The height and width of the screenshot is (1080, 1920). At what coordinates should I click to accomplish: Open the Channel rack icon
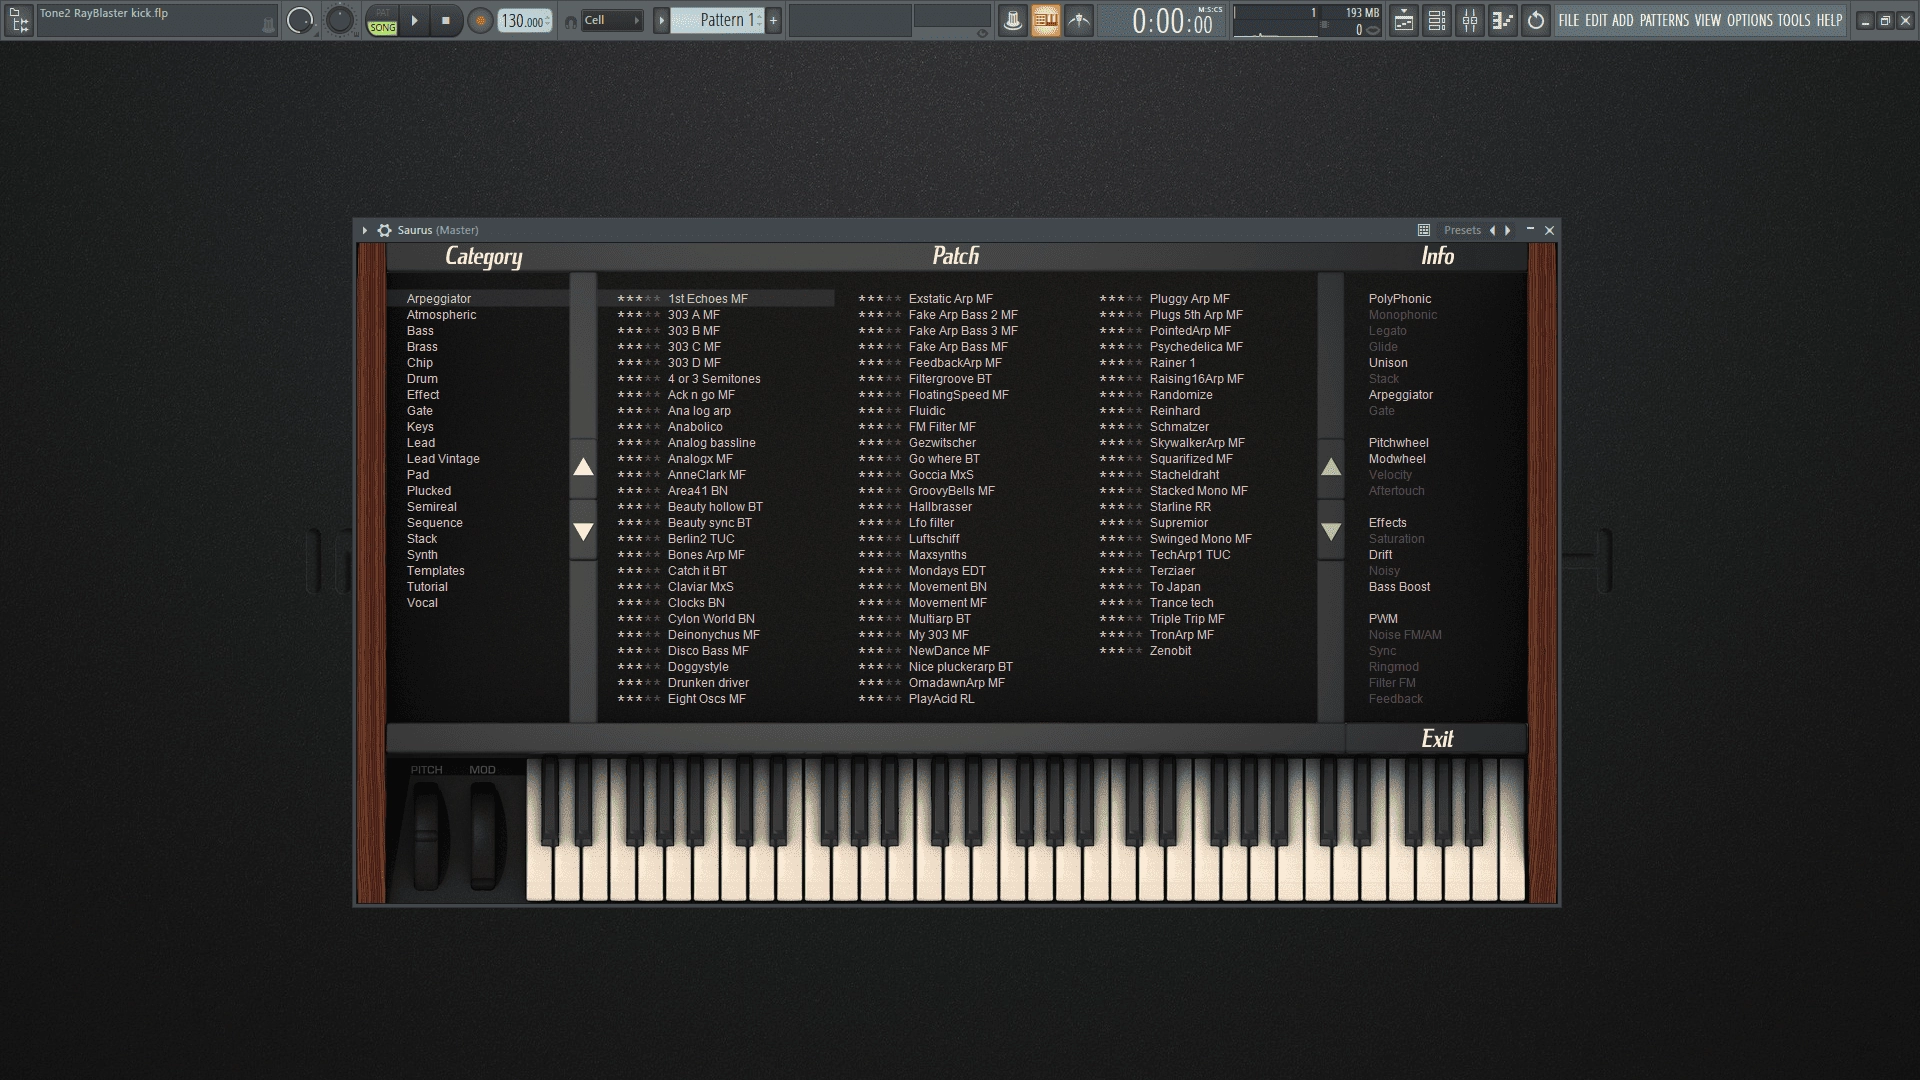[1437, 20]
